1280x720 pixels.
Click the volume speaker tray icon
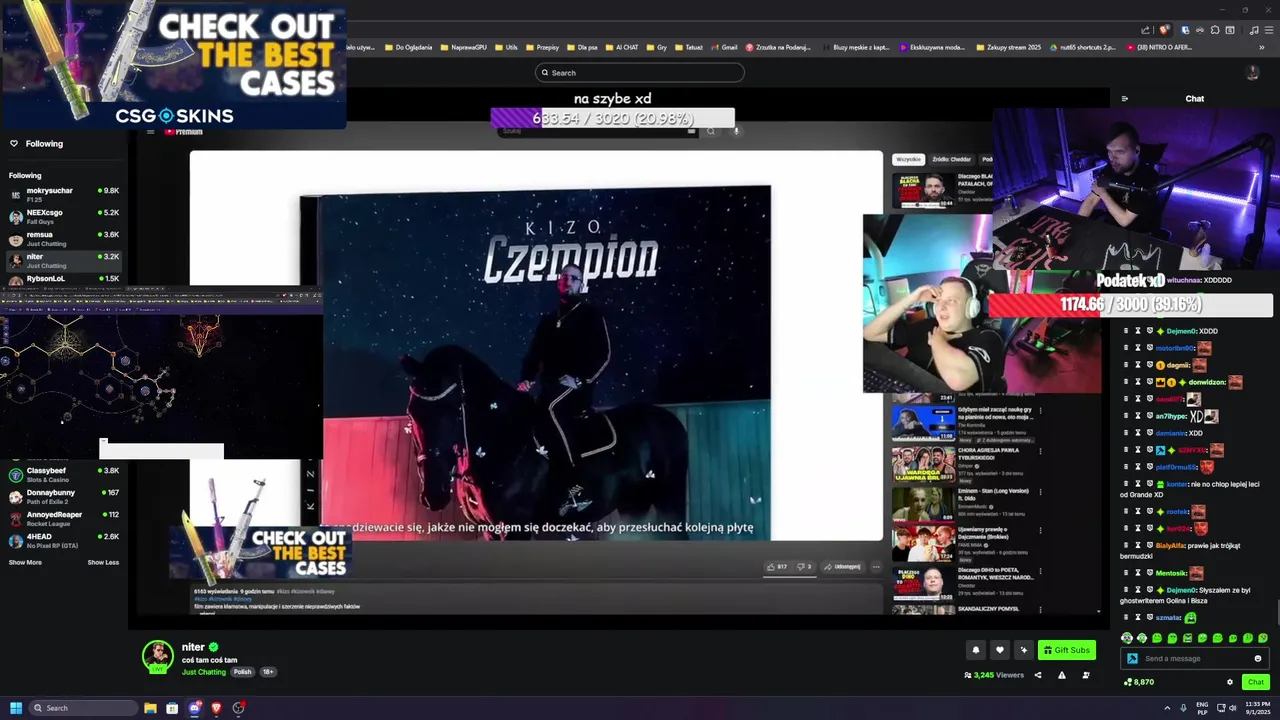point(1232,708)
